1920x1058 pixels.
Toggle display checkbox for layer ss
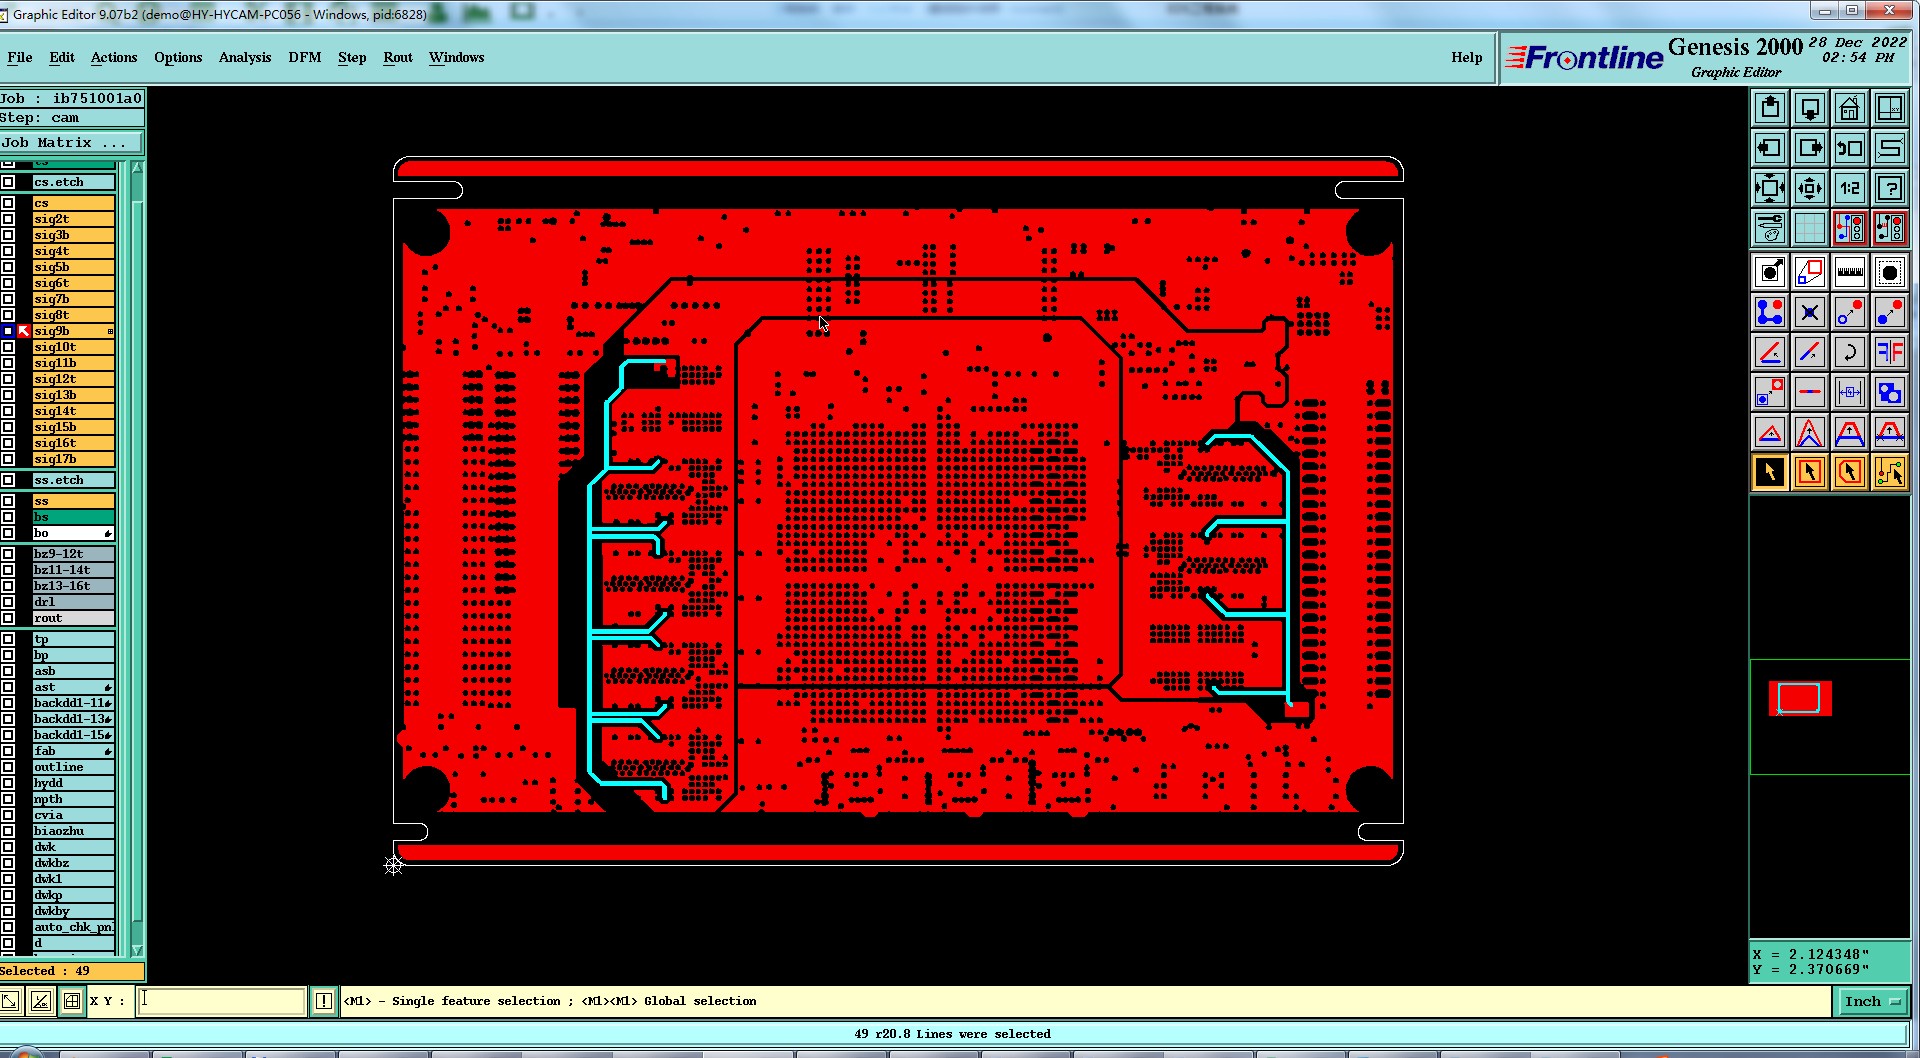pos(8,501)
